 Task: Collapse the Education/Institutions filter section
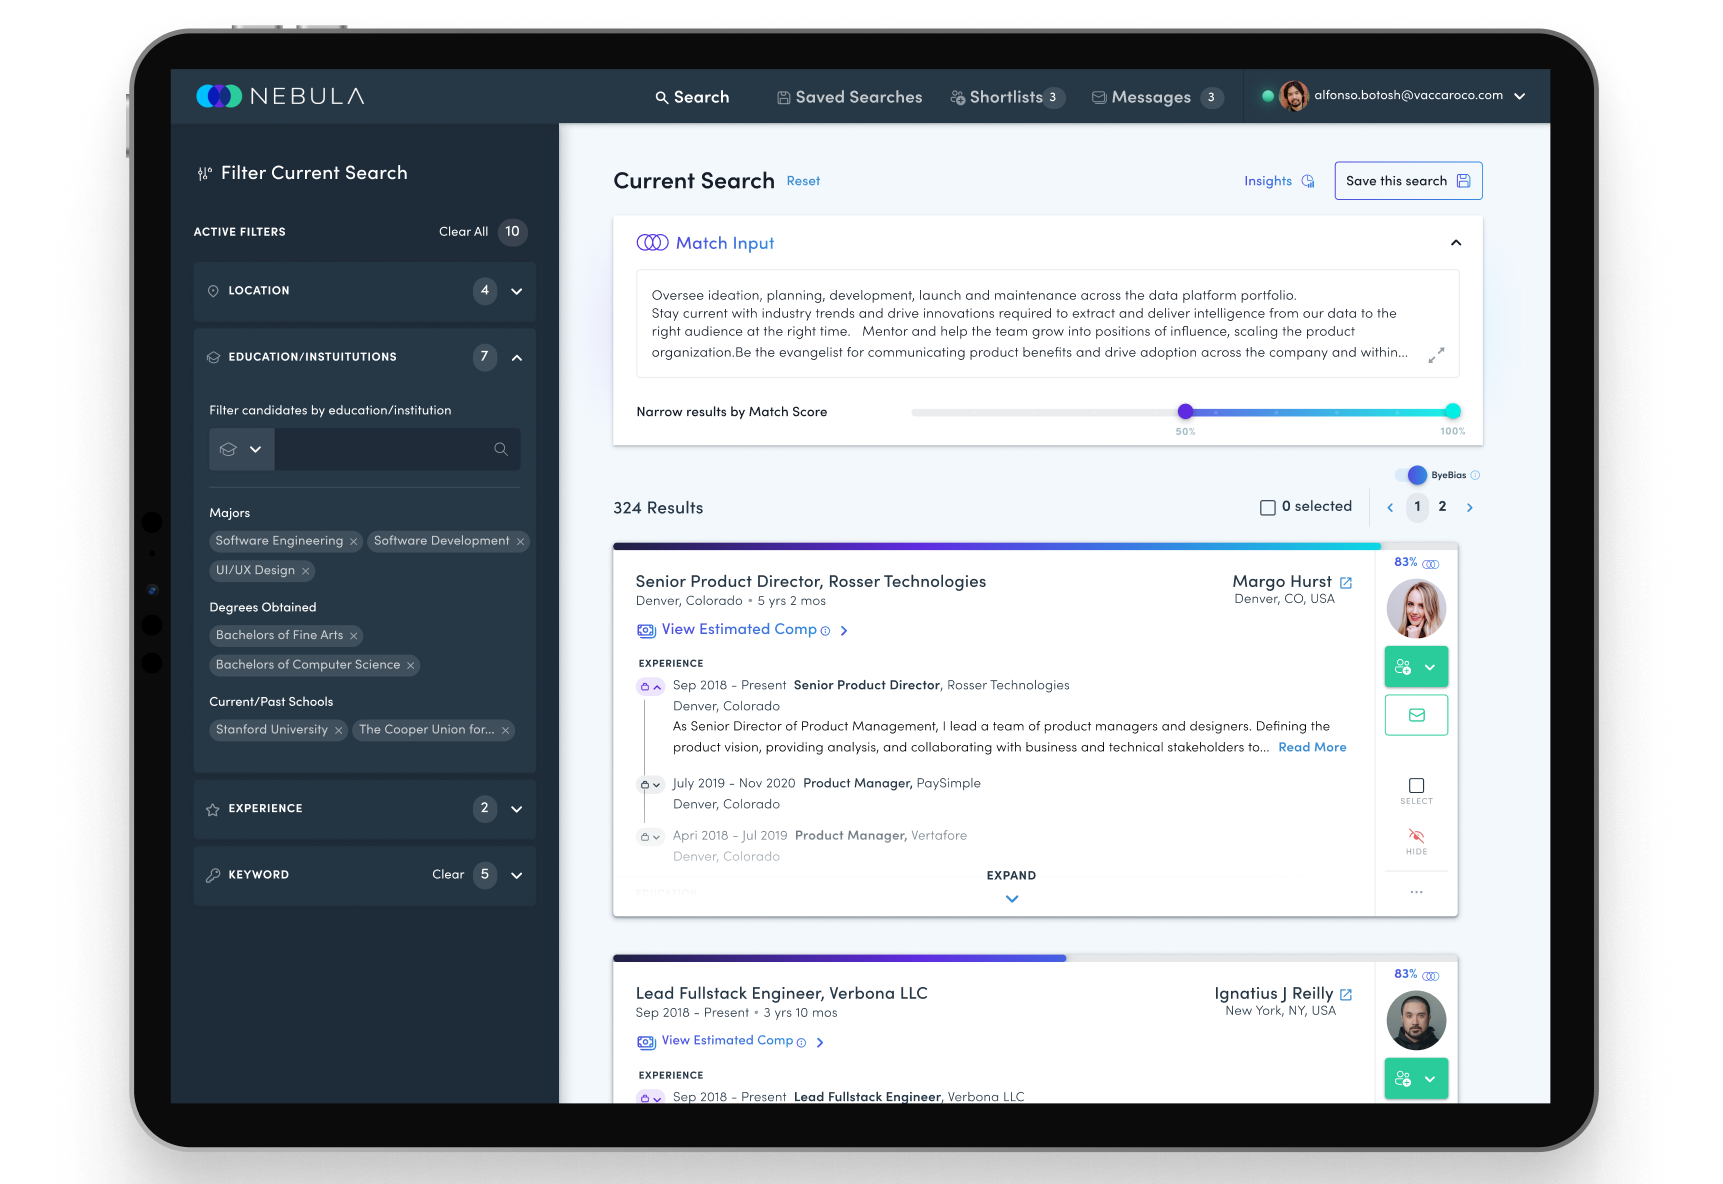click(x=517, y=357)
